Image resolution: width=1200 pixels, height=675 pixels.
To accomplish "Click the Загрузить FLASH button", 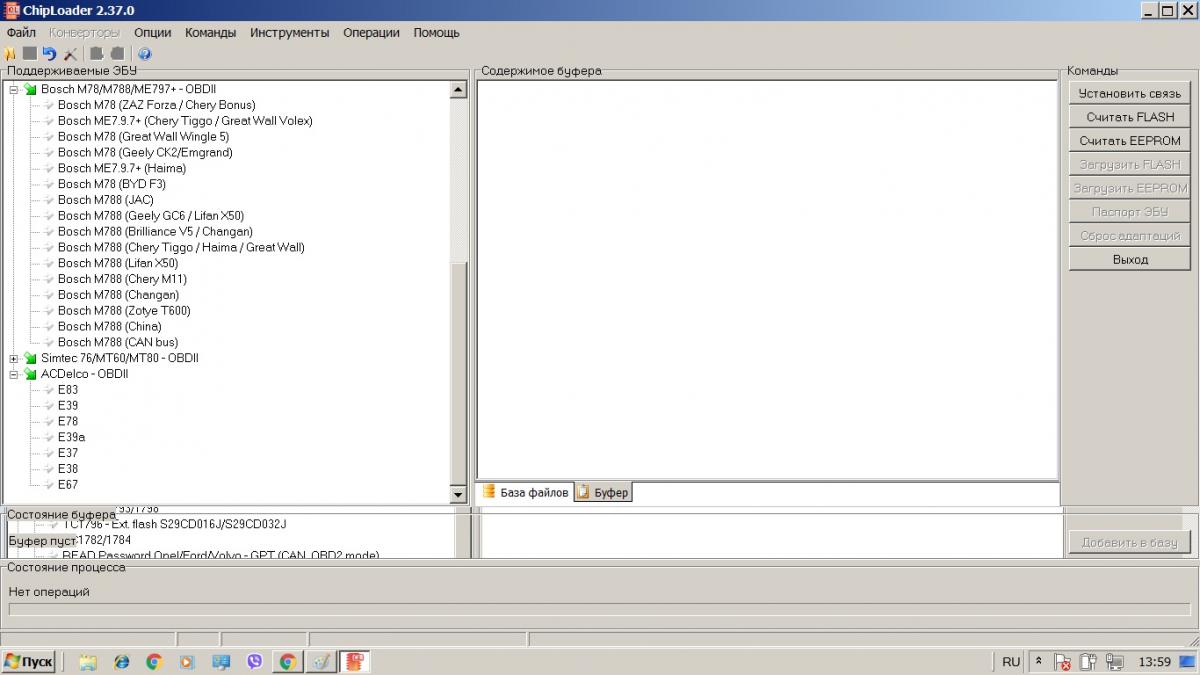I will click(1130, 164).
